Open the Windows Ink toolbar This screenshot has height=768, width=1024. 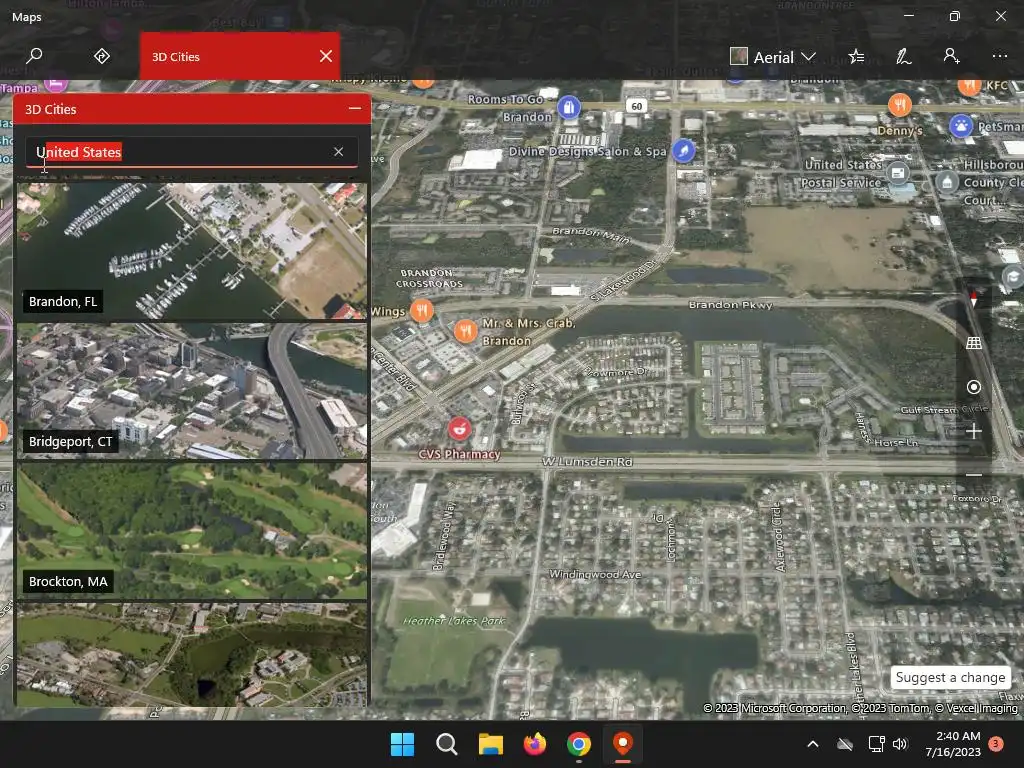903,57
